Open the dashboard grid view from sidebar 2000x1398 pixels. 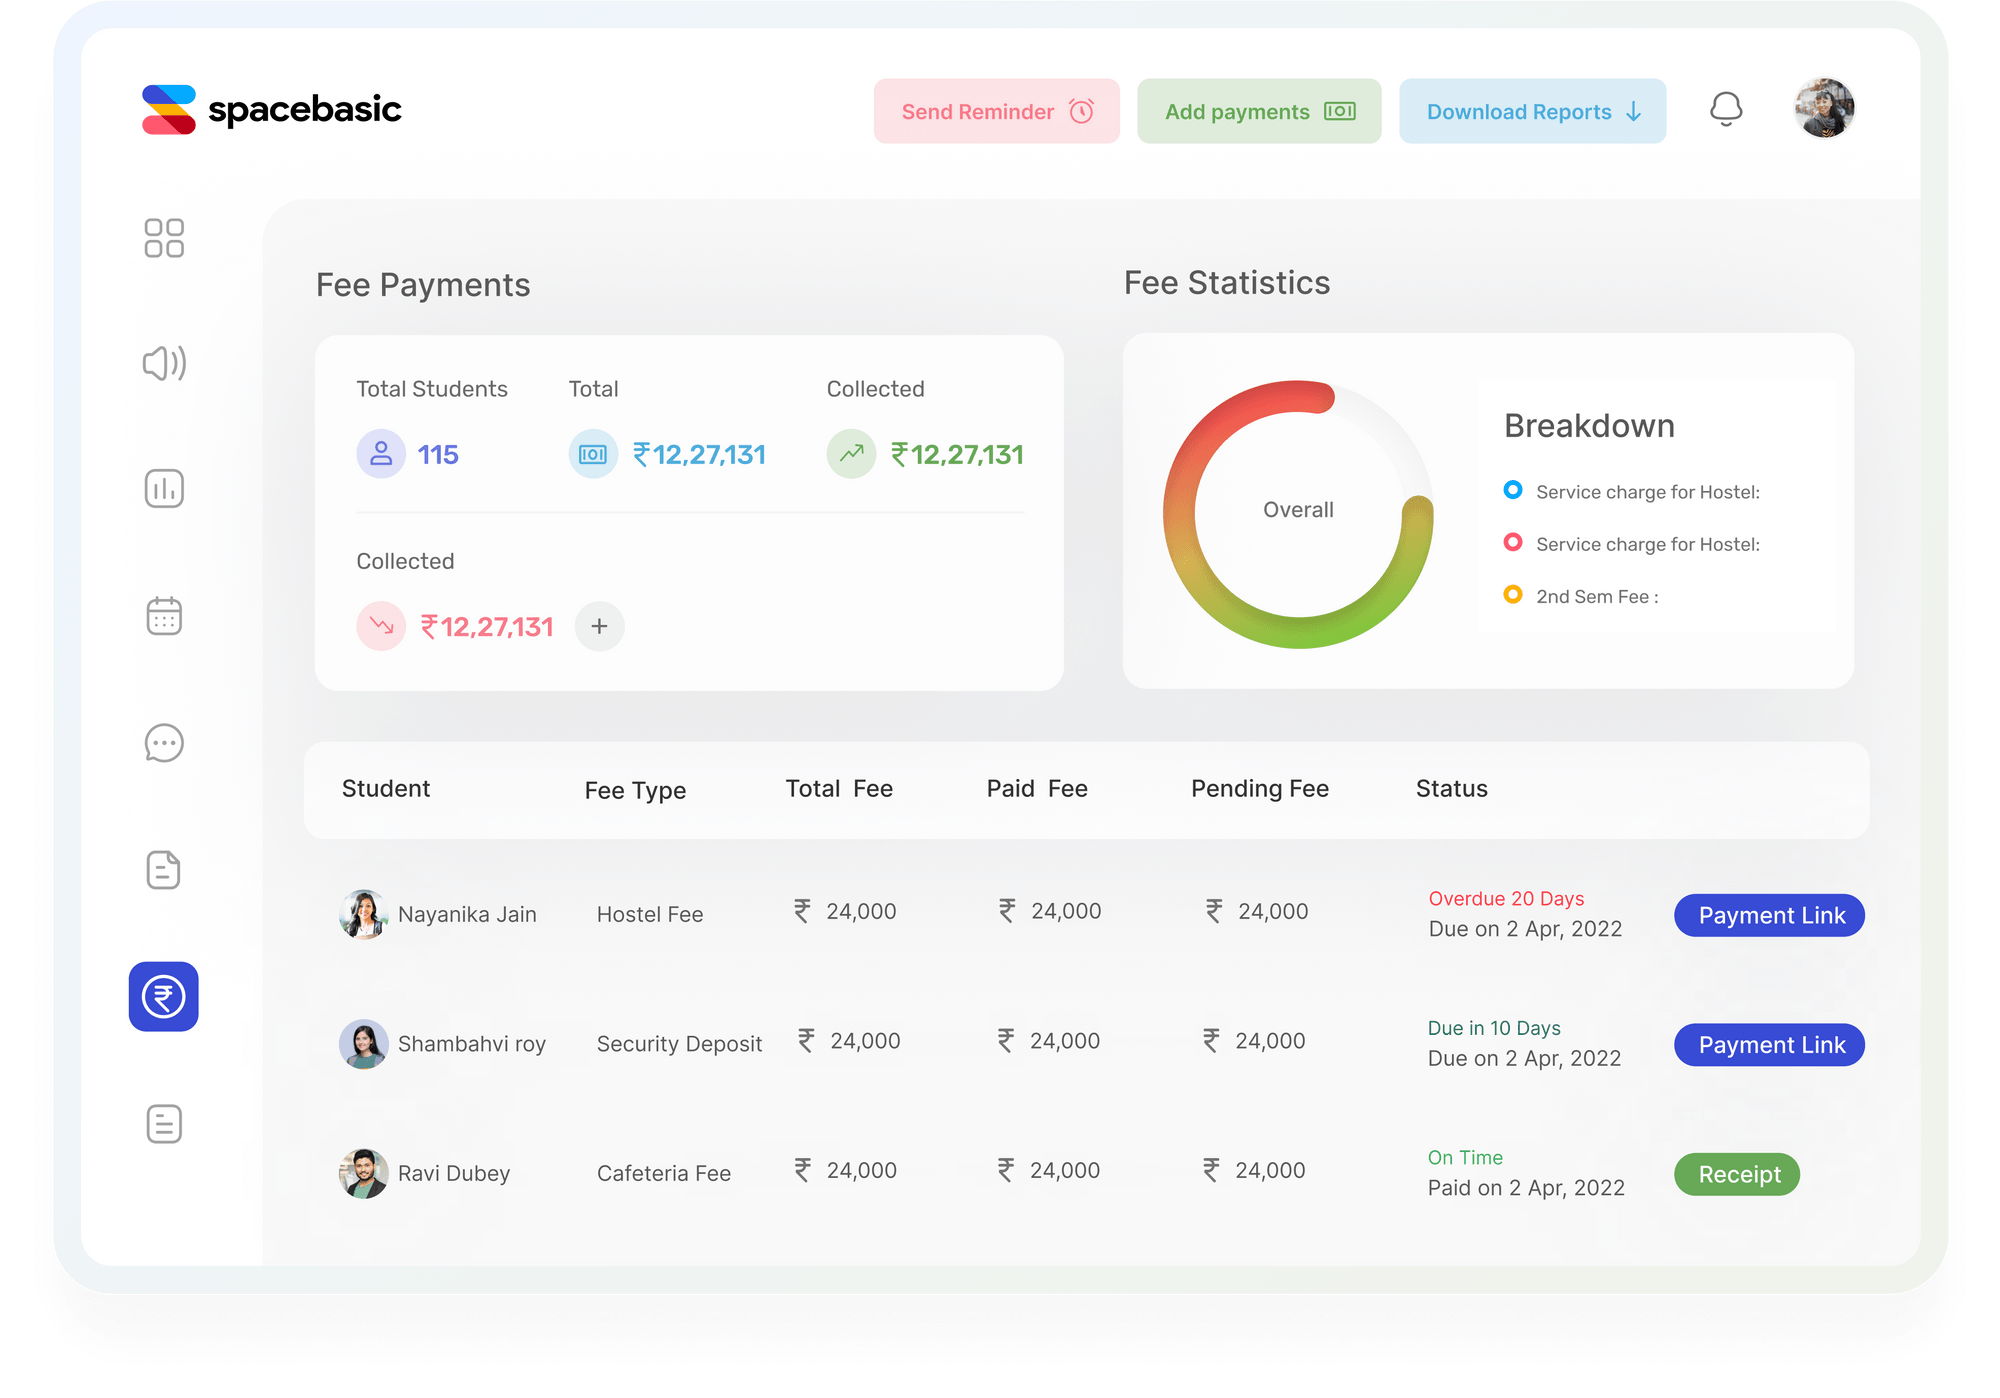tap(164, 239)
